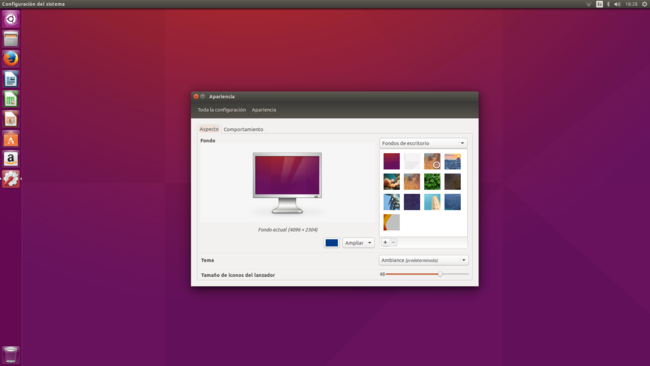The height and width of the screenshot is (366, 650).
Task: Select the wallpaper thumbnail with clock badge
Action: pos(432,161)
